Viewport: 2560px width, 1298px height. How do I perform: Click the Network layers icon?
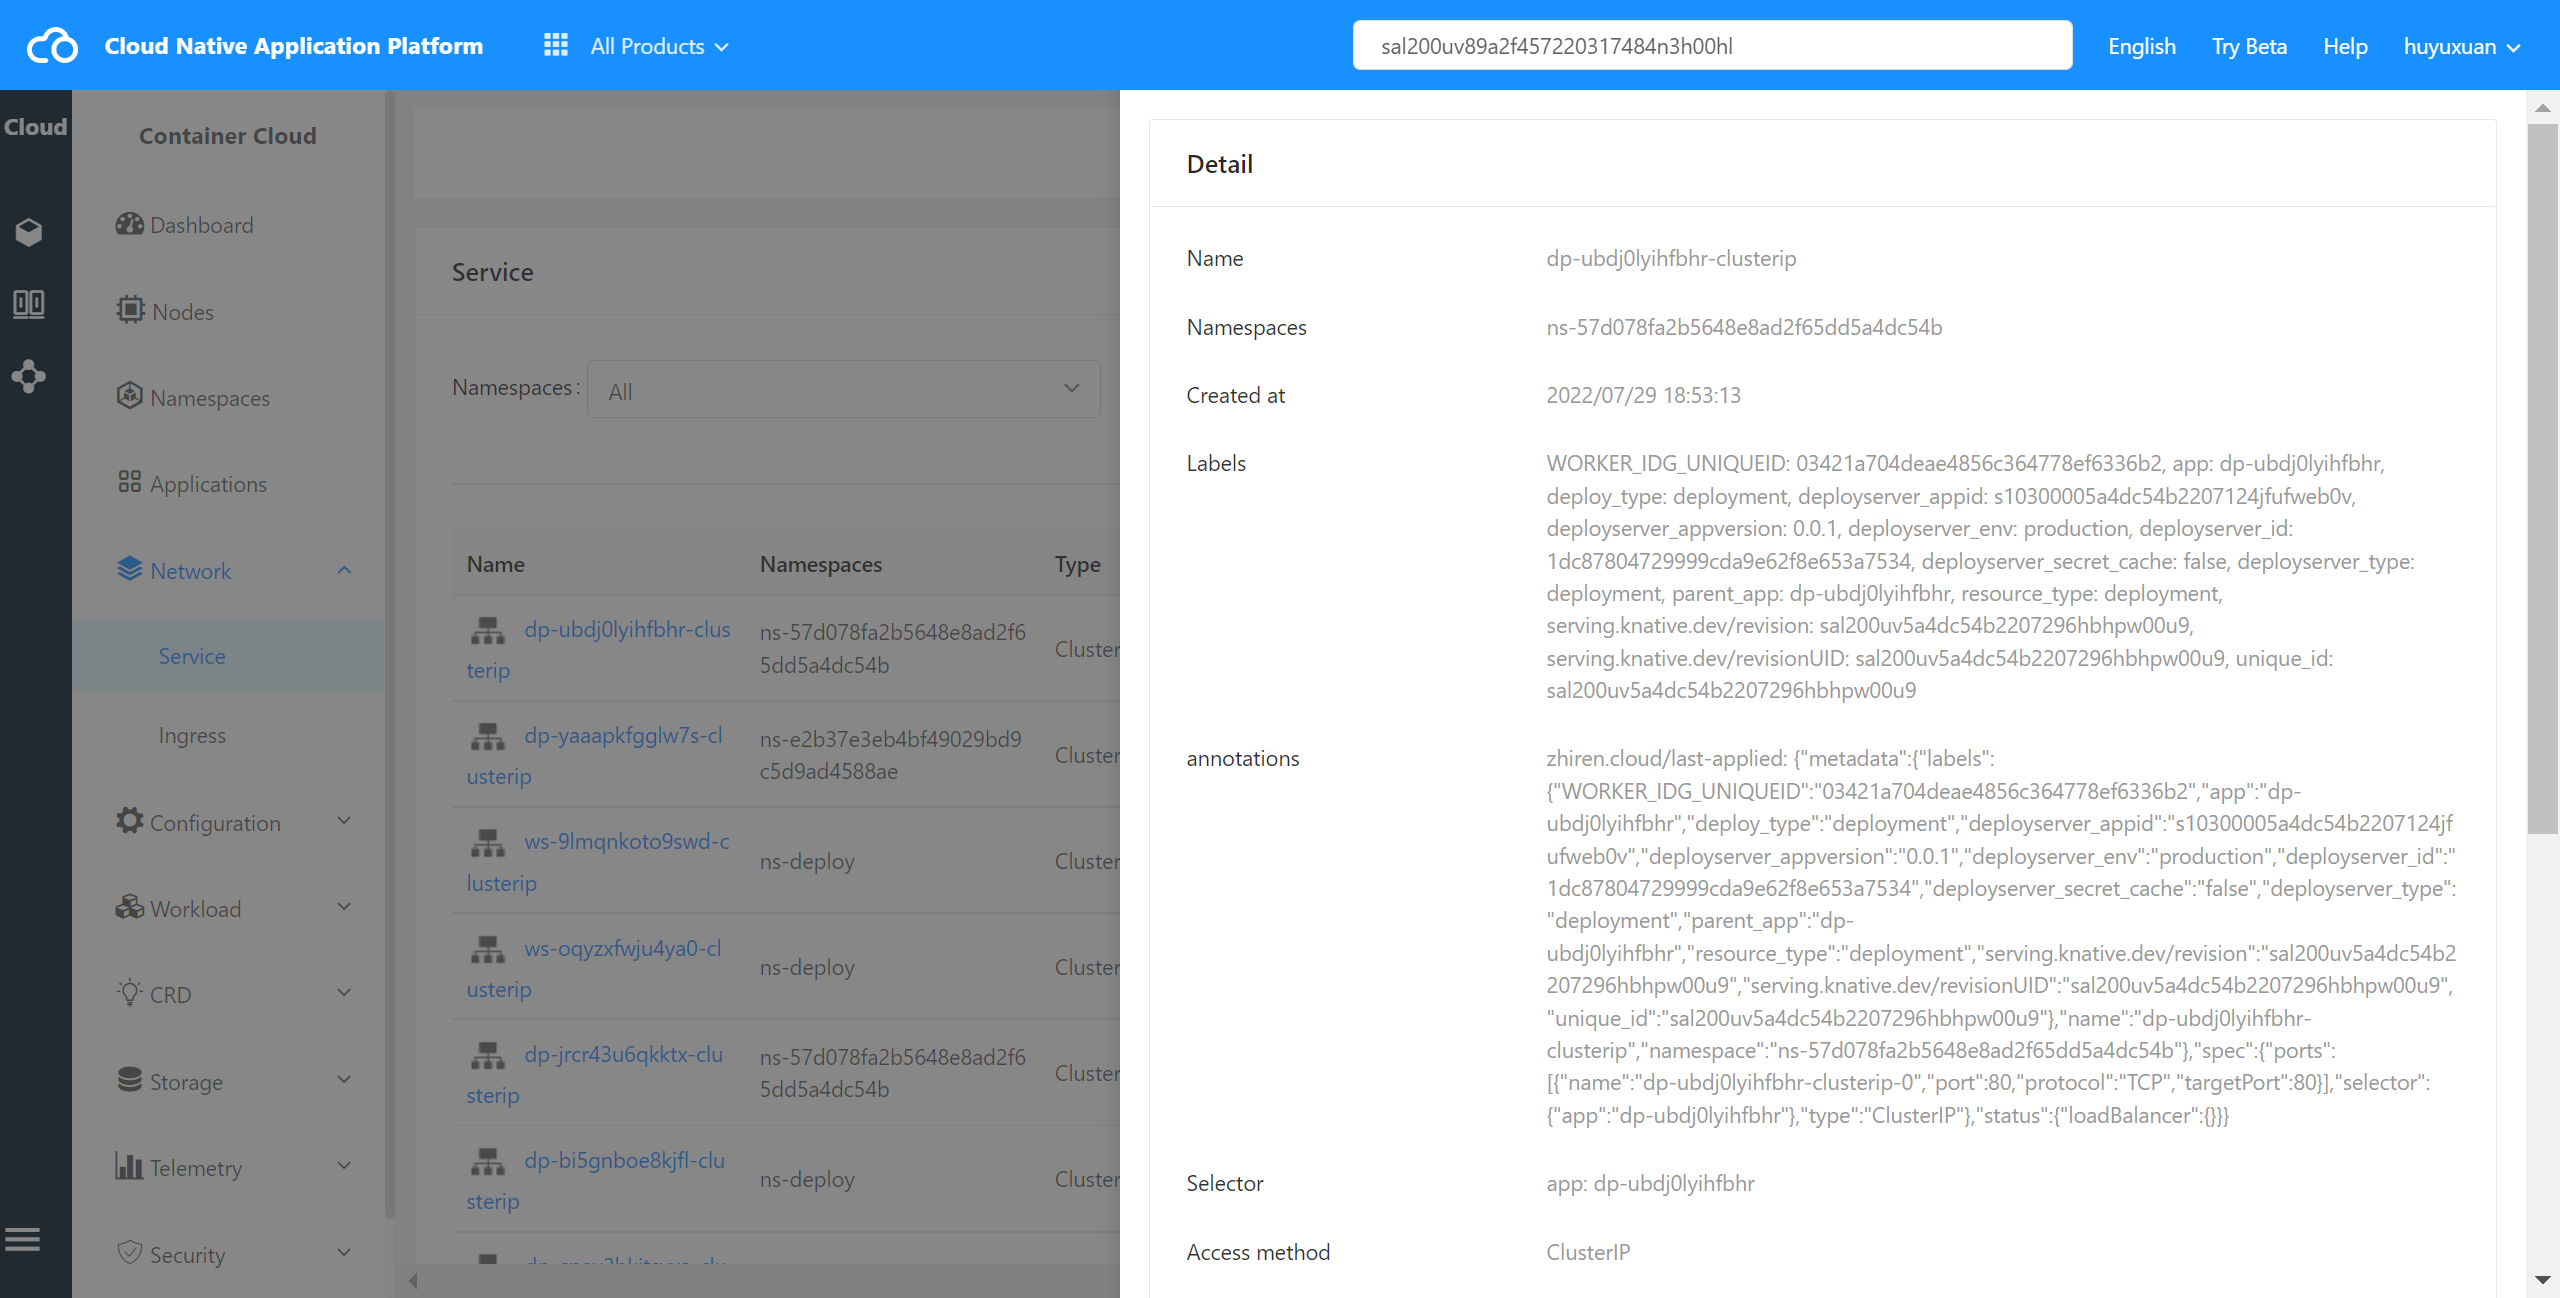[x=130, y=569]
